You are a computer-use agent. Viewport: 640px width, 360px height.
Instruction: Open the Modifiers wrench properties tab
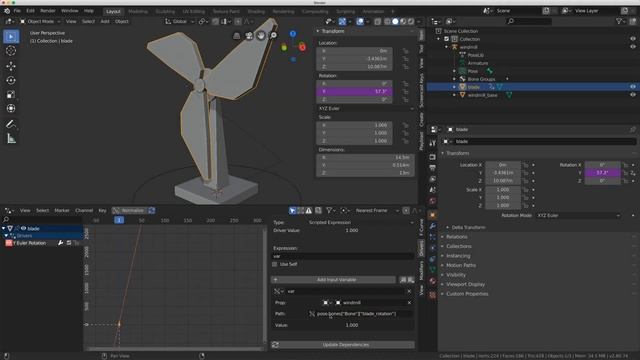(433, 226)
